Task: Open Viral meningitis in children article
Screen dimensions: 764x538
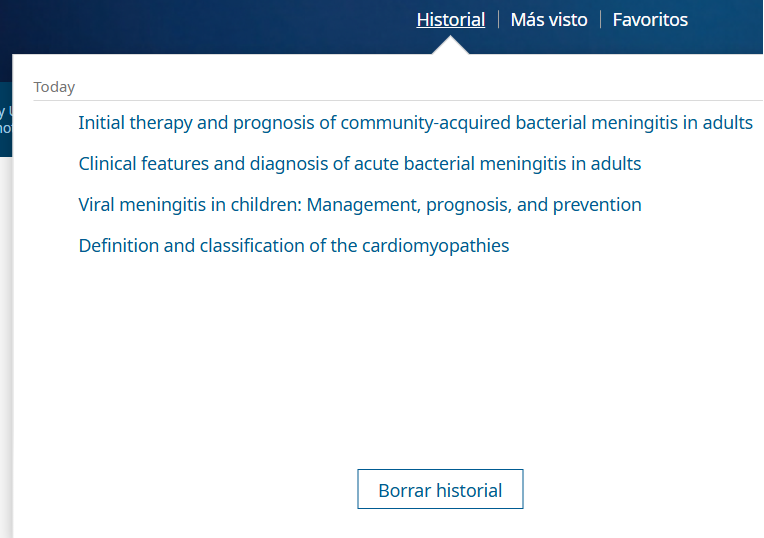Action: 360,205
